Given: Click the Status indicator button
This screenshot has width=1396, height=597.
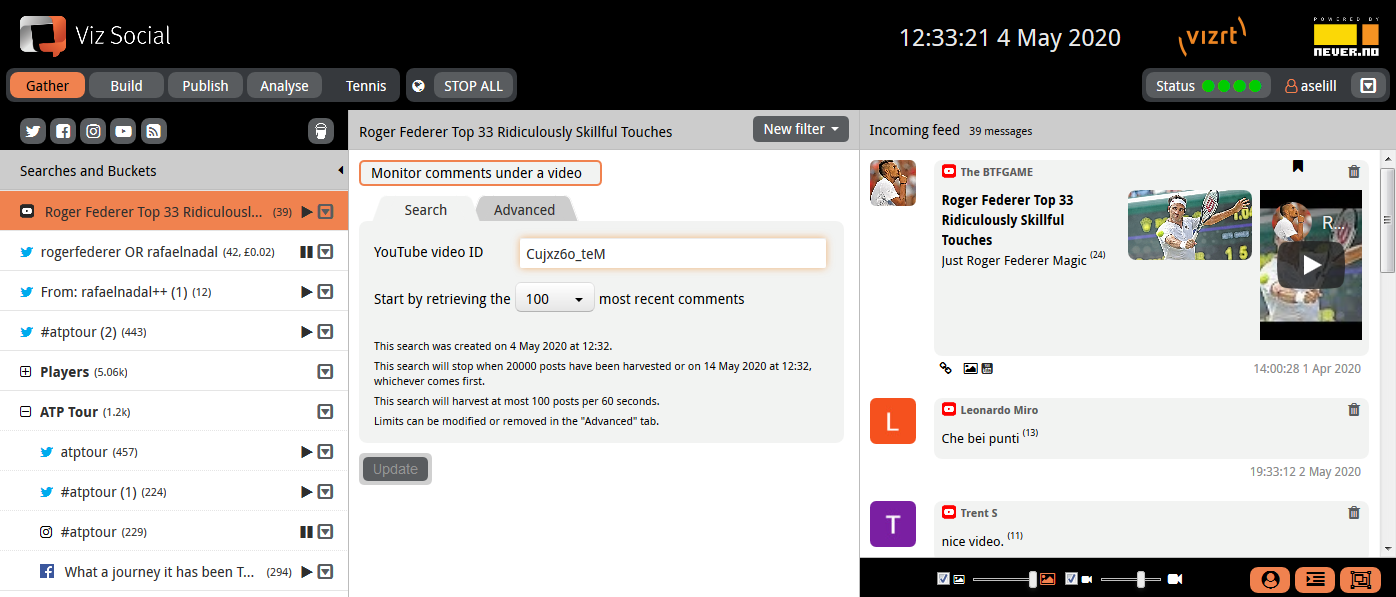Looking at the screenshot, I should (1207, 86).
